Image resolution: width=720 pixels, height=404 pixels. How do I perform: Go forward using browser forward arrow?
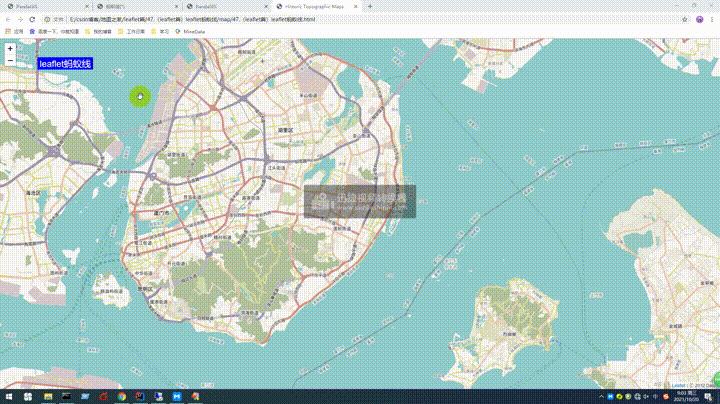20,19
